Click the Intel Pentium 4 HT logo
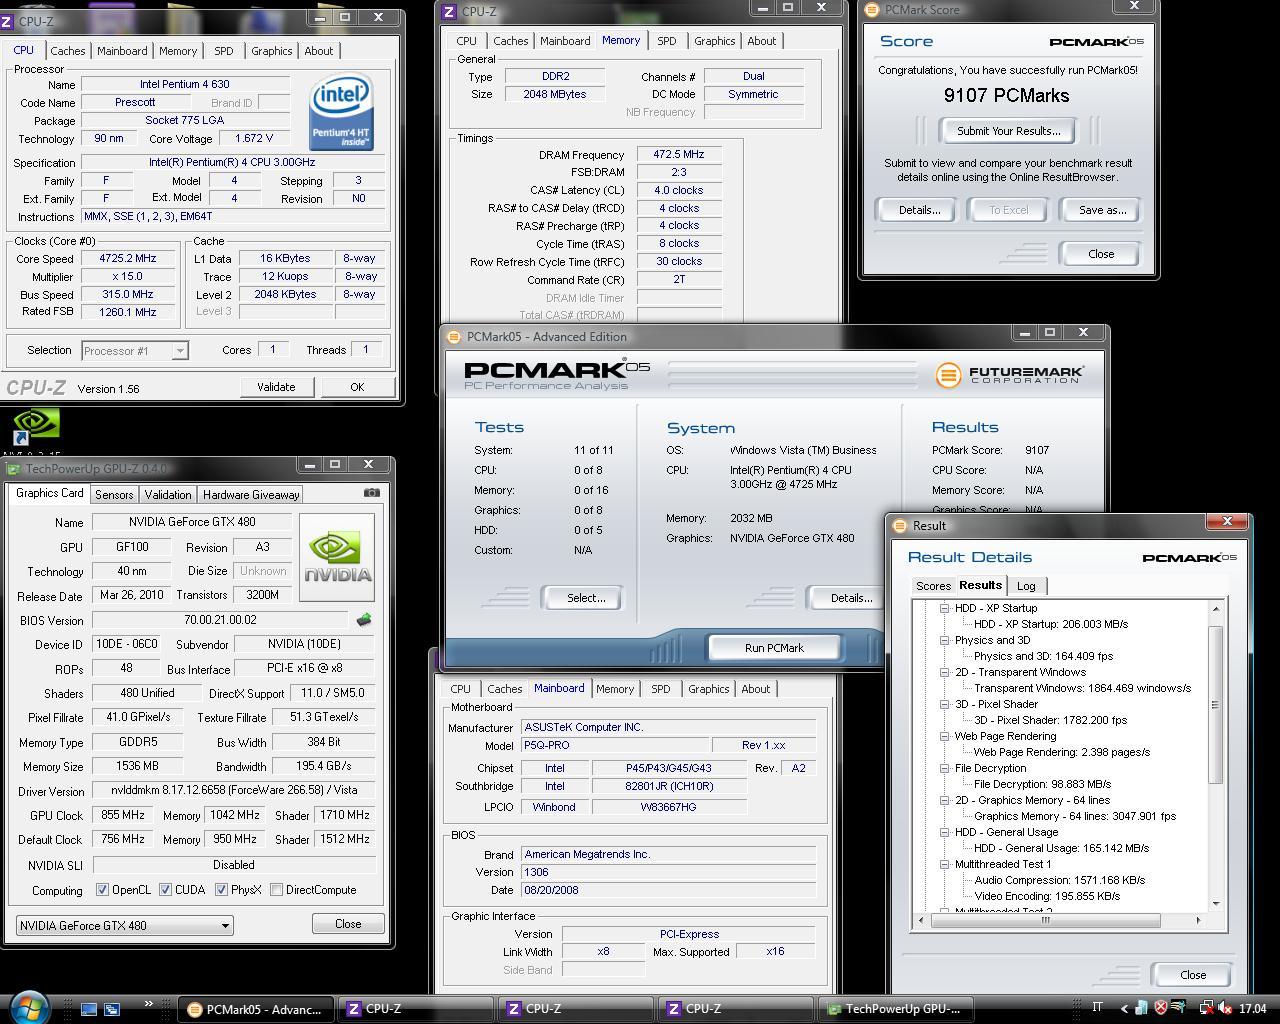This screenshot has height=1024, width=1280. click(x=341, y=111)
